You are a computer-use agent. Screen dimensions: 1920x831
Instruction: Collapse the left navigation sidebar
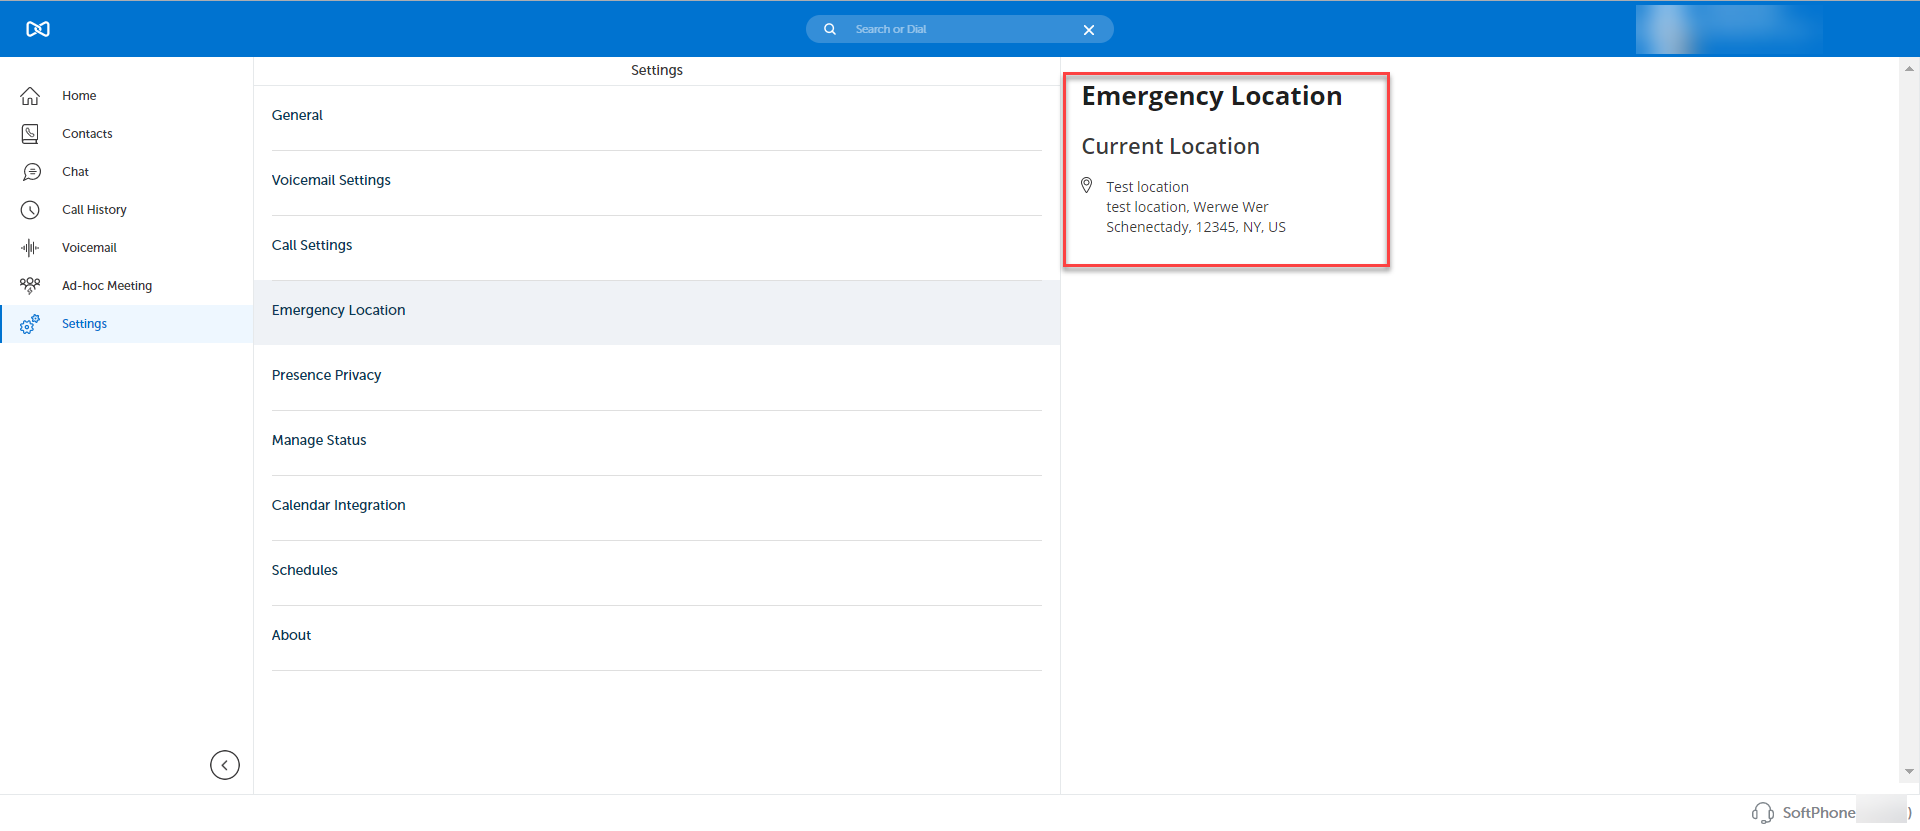click(x=225, y=765)
